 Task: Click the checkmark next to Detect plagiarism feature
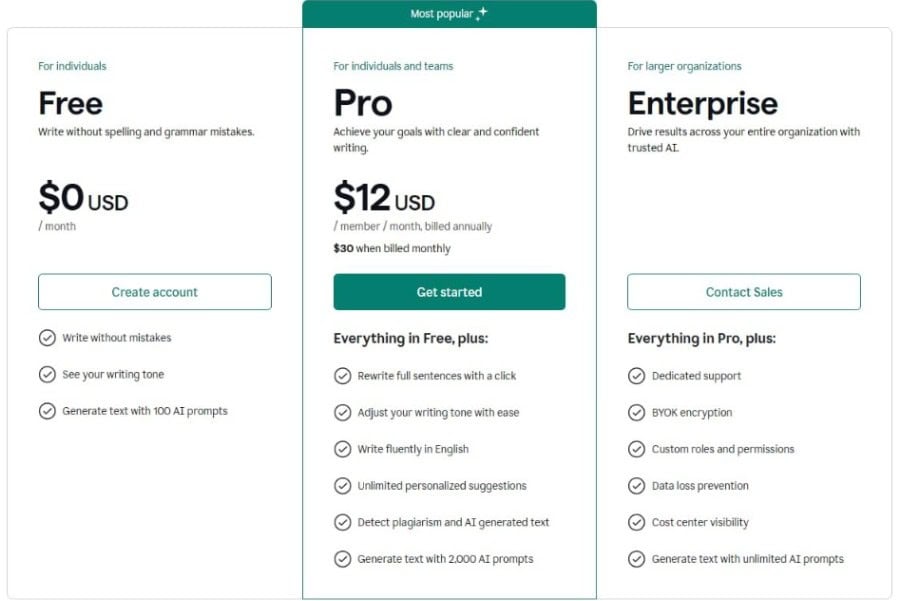(x=341, y=522)
